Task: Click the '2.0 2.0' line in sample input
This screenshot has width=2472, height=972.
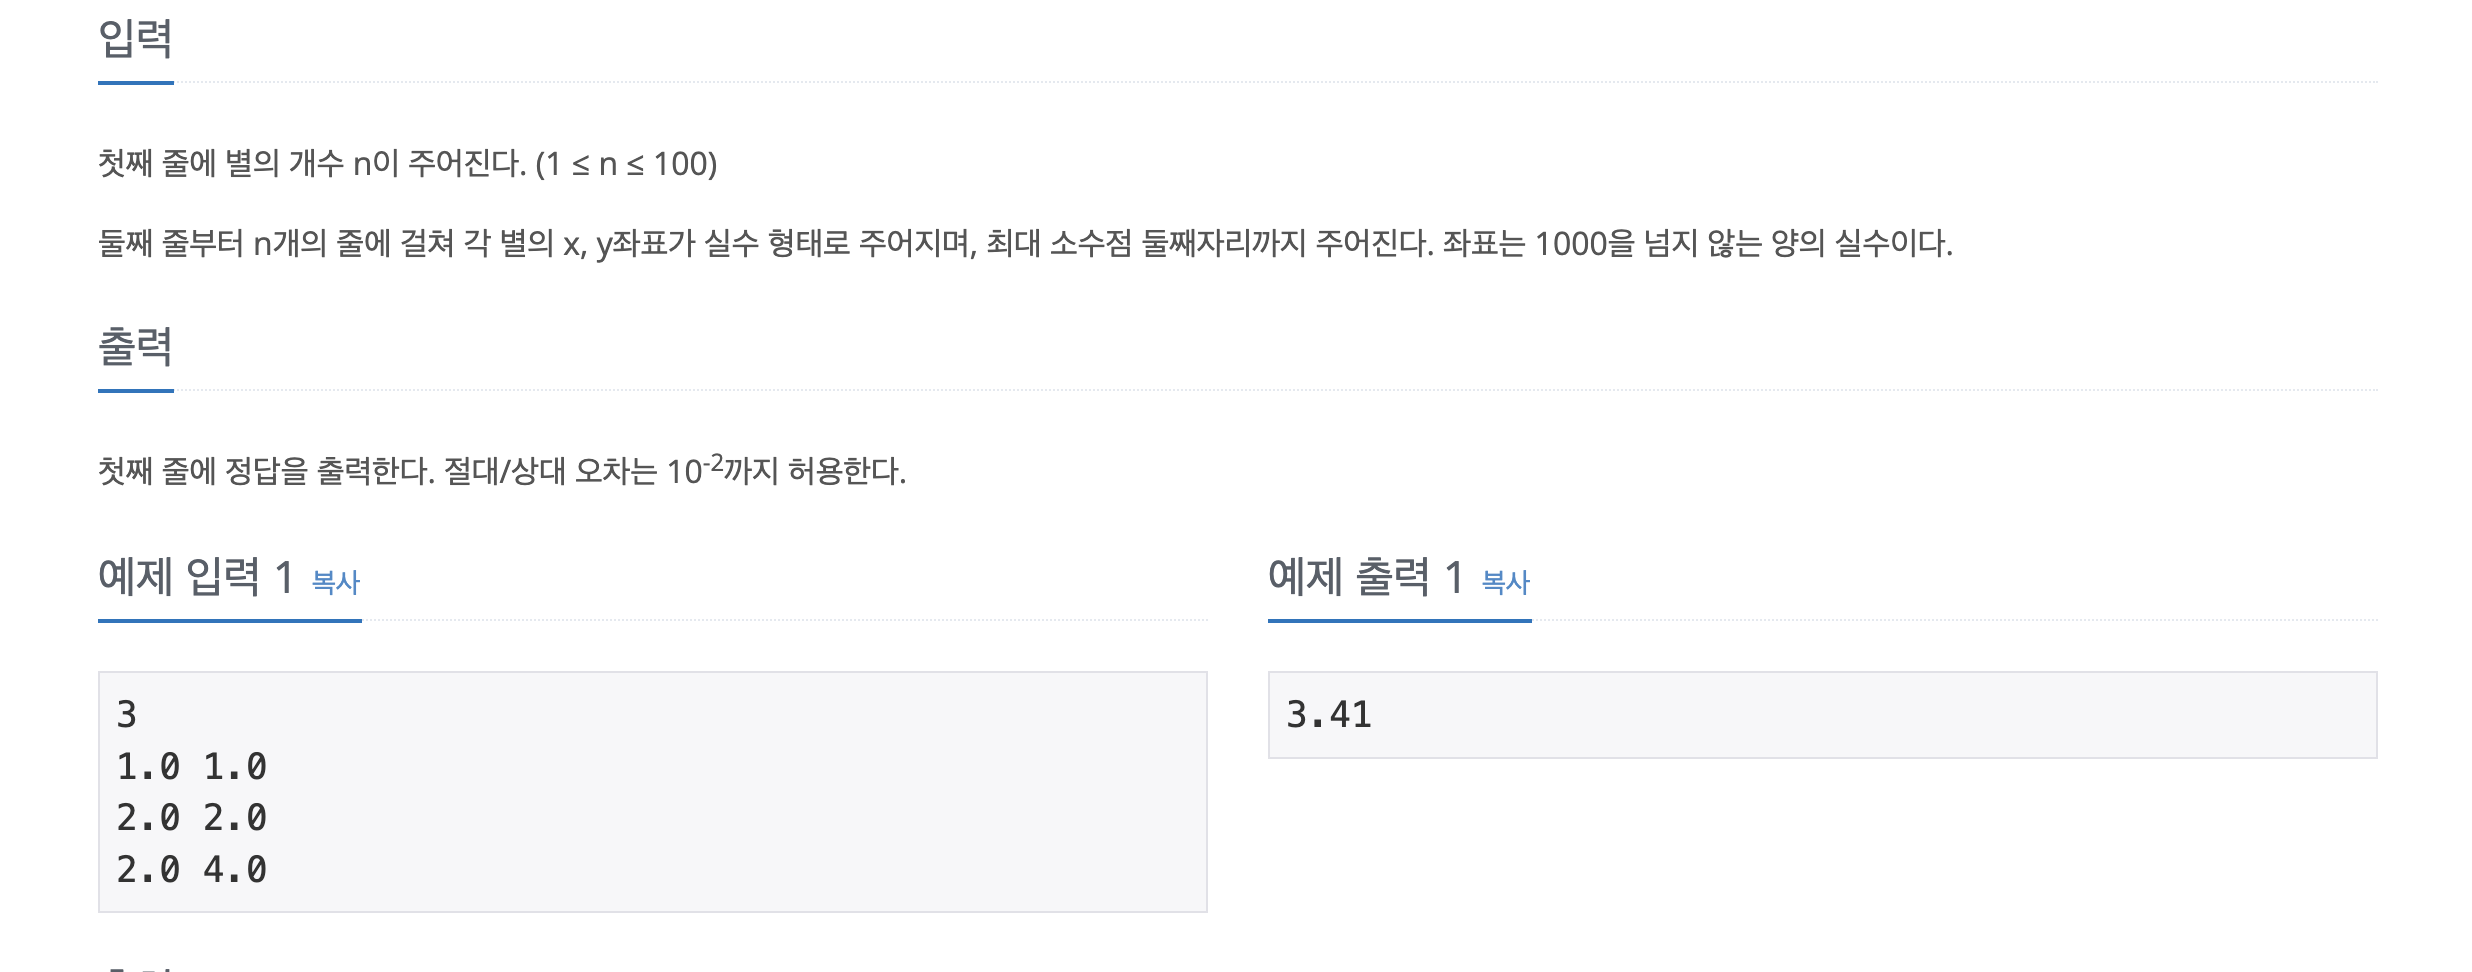Action: coord(192,818)
